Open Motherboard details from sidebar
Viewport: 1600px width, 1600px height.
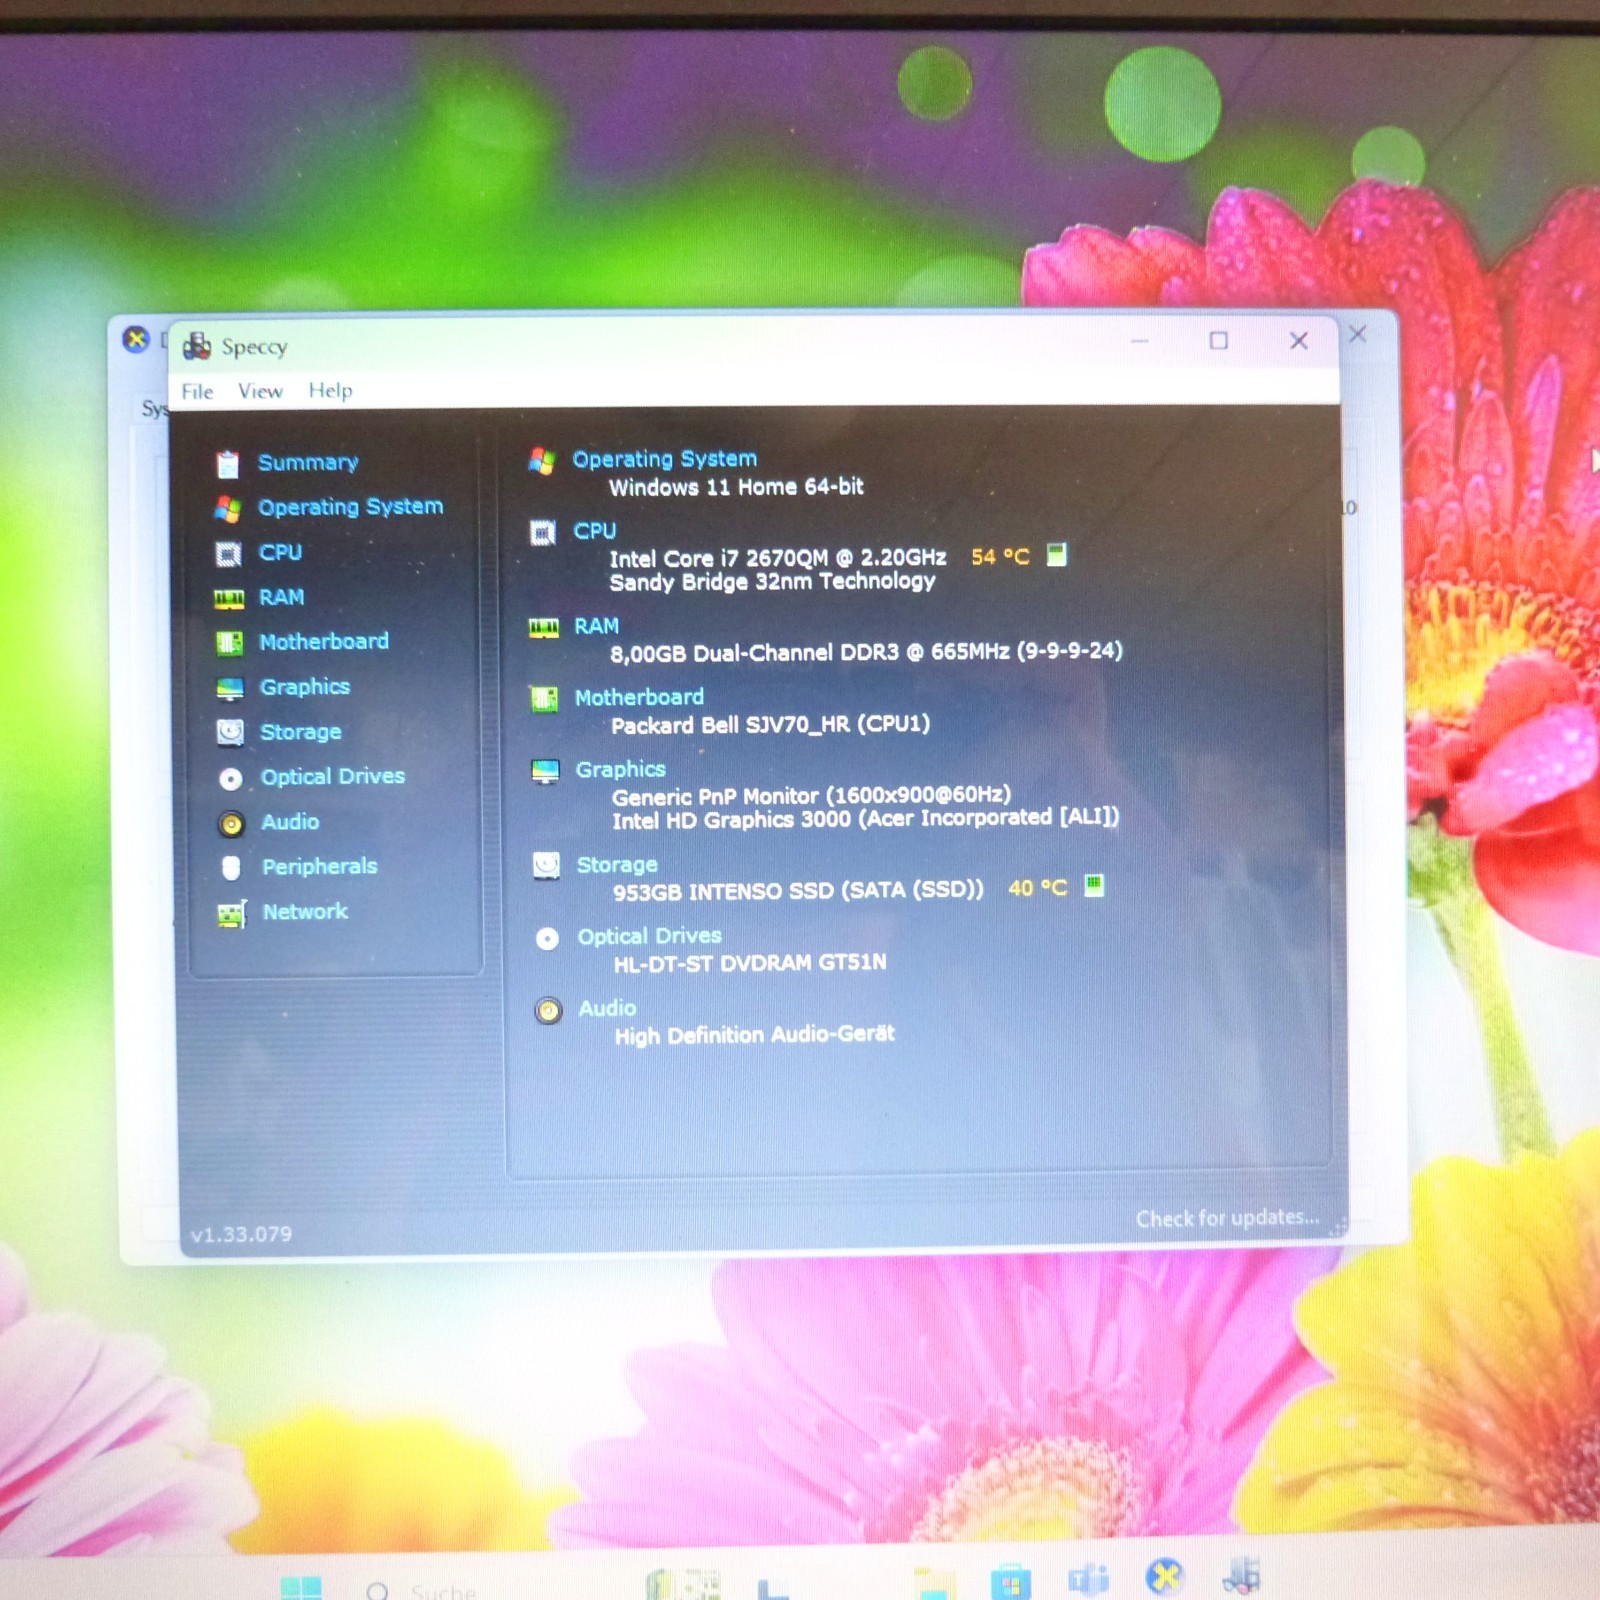tap(324, 641)
